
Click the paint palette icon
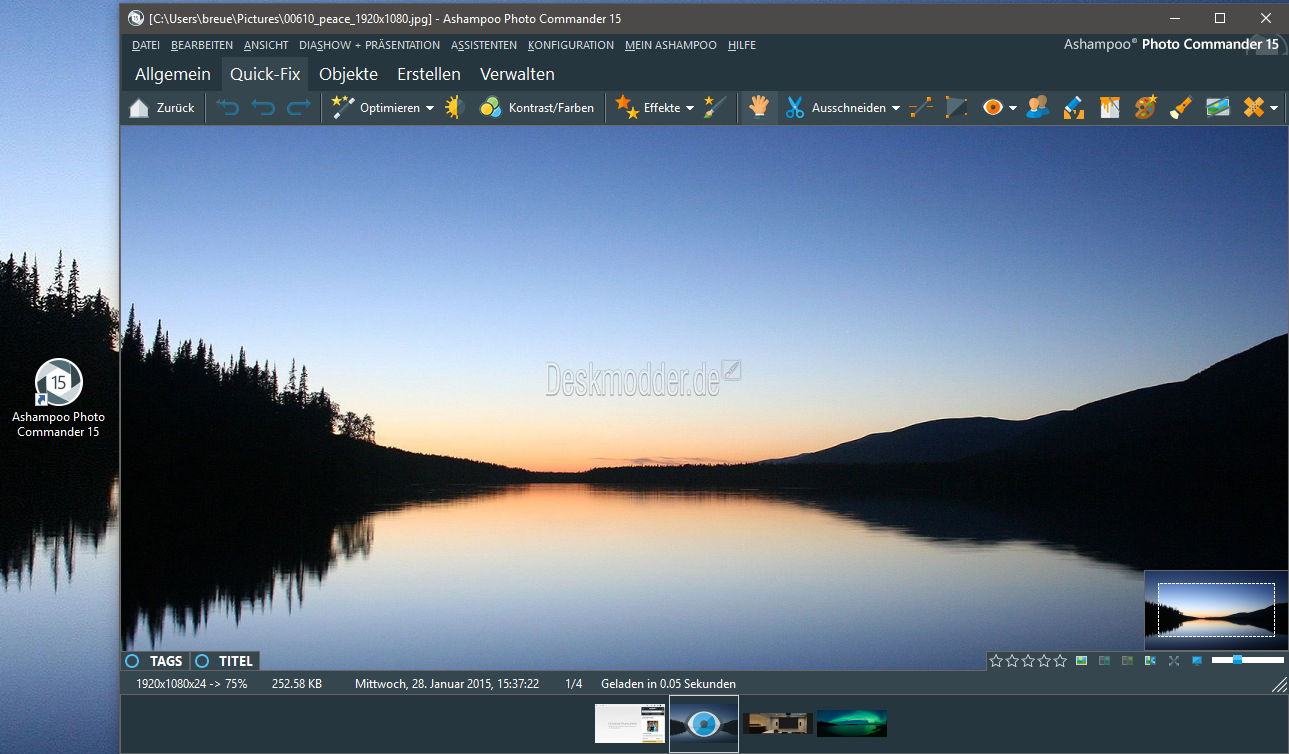click(1145, 107)
